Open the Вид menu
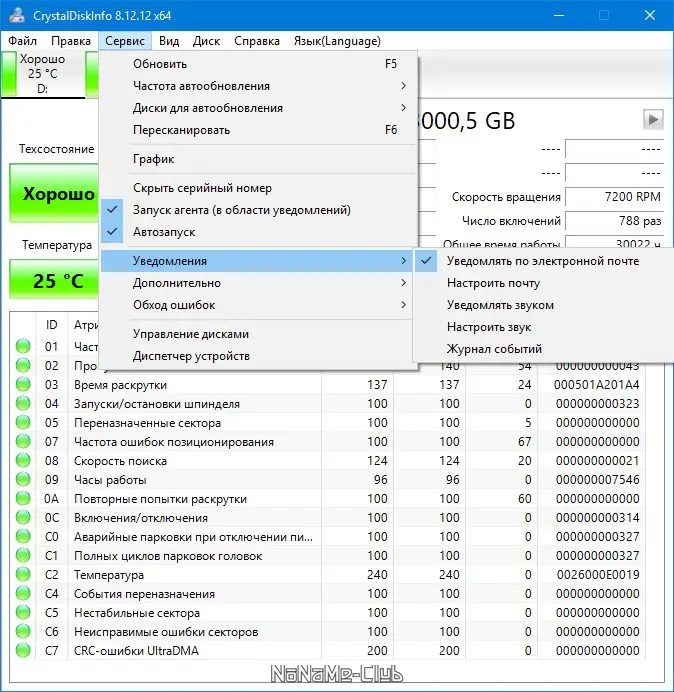Screen dimensions: 674x692 [x=169, y=41]
